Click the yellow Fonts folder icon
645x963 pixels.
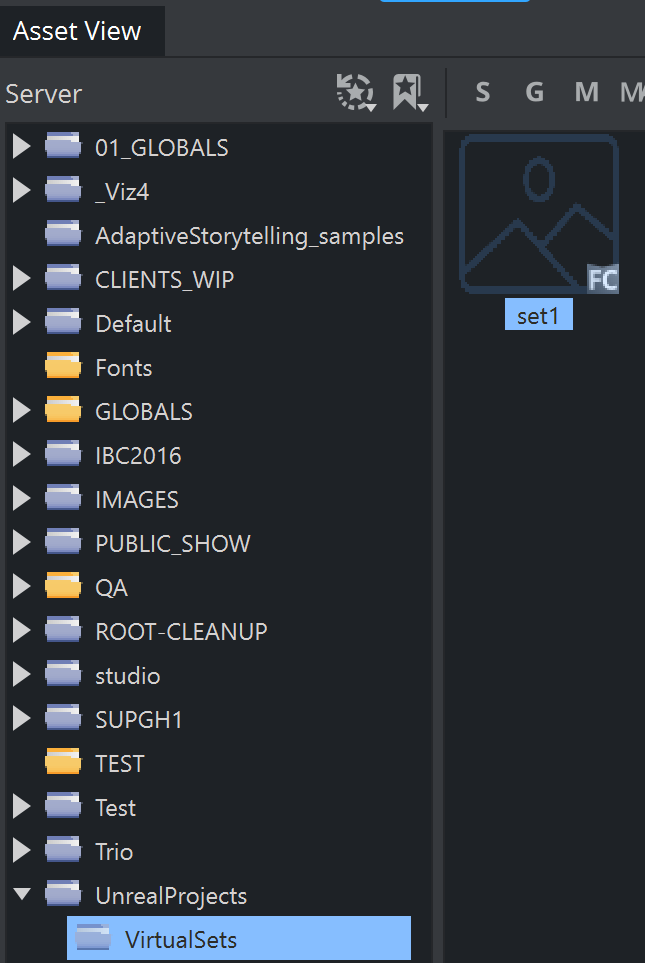[63, 367]
